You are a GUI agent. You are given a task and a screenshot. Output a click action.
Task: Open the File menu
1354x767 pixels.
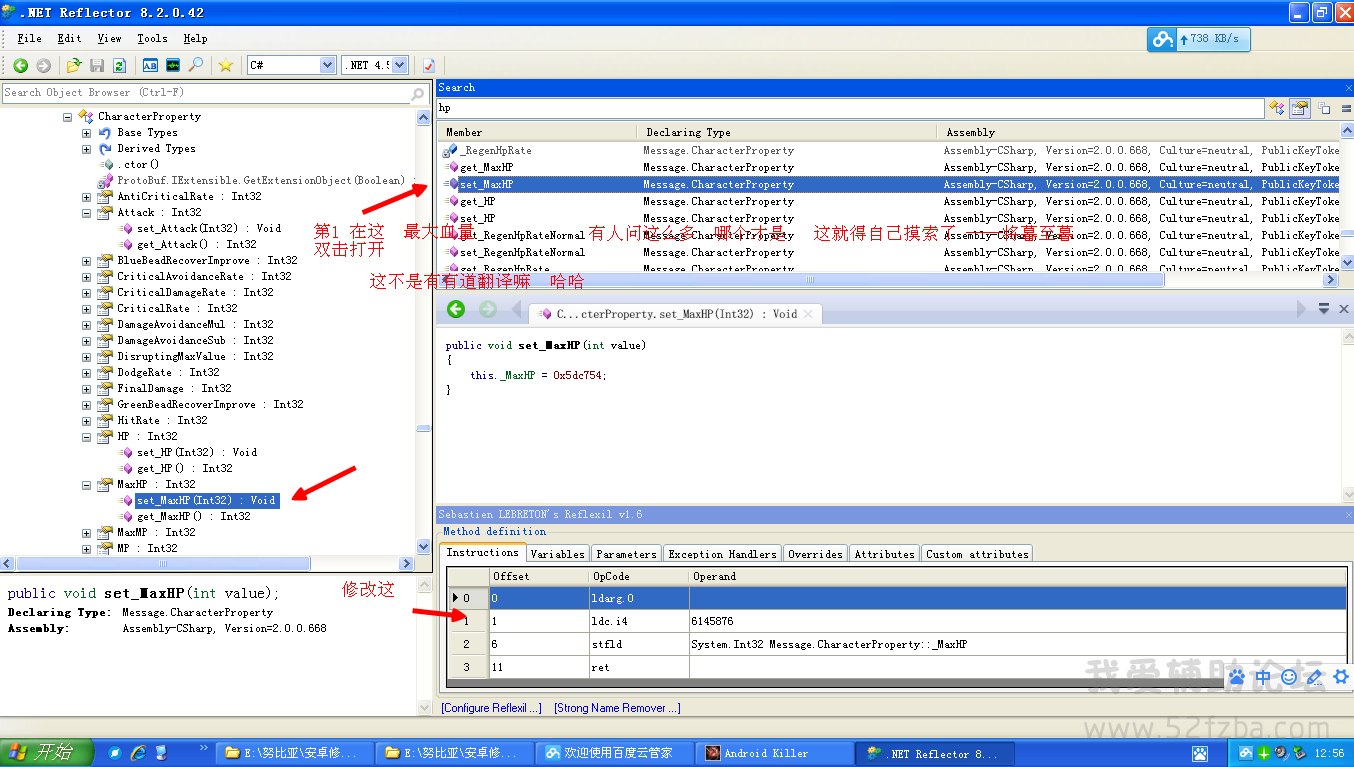[29, 39]
